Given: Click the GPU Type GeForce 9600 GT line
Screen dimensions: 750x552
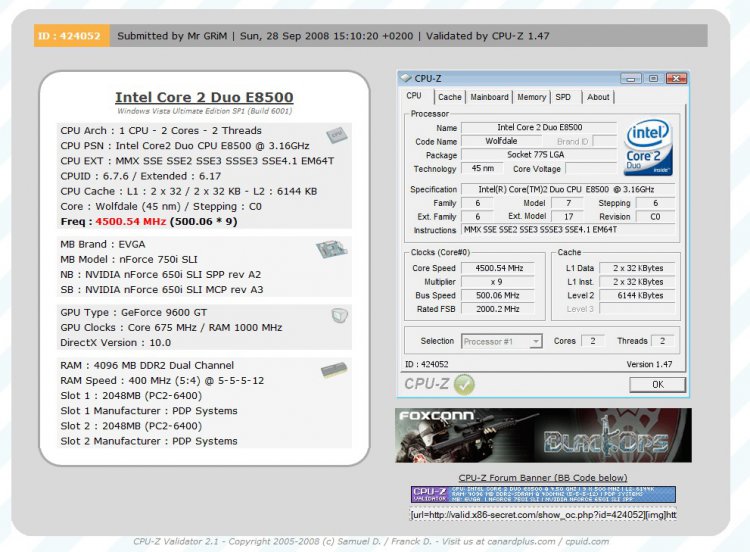Looking at the screenshot, I should [x=133, y=312].
